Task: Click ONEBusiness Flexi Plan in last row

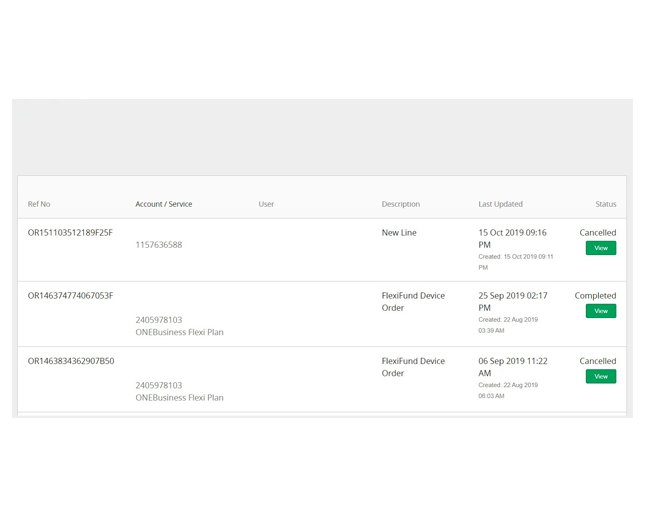Action: tap(179, 398)
